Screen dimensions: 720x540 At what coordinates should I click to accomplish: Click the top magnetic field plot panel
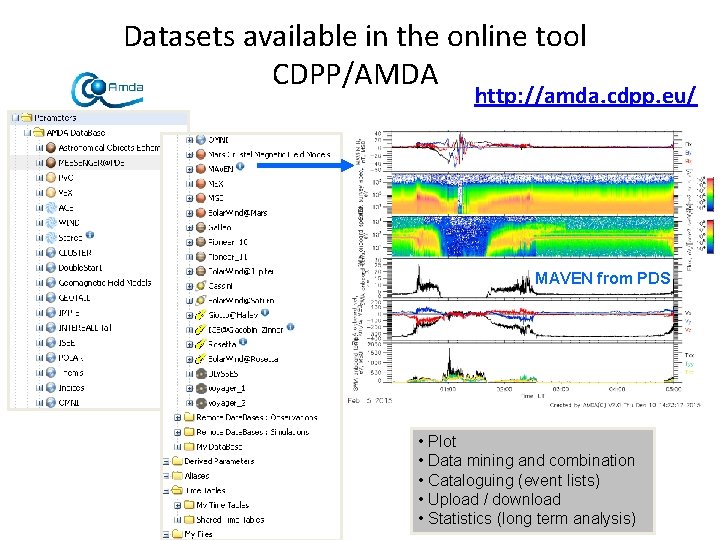tap(533, 151)
